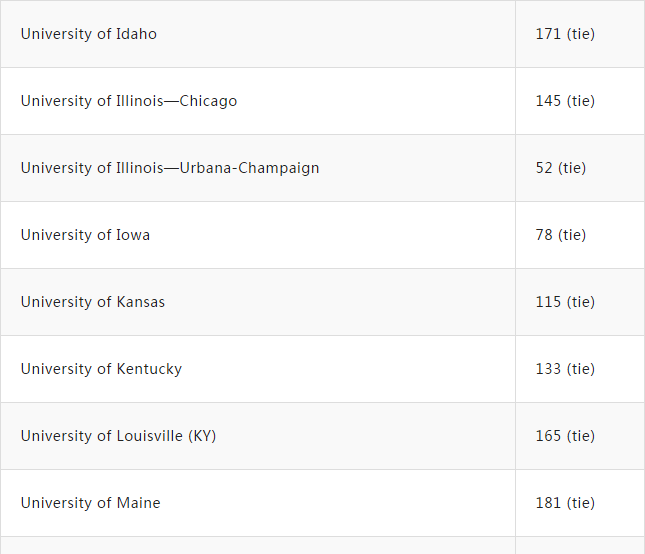The width and height of the screenshot is (645, 554).
Task: Click the partial name cell below Maine
Action: click(258, 546)
